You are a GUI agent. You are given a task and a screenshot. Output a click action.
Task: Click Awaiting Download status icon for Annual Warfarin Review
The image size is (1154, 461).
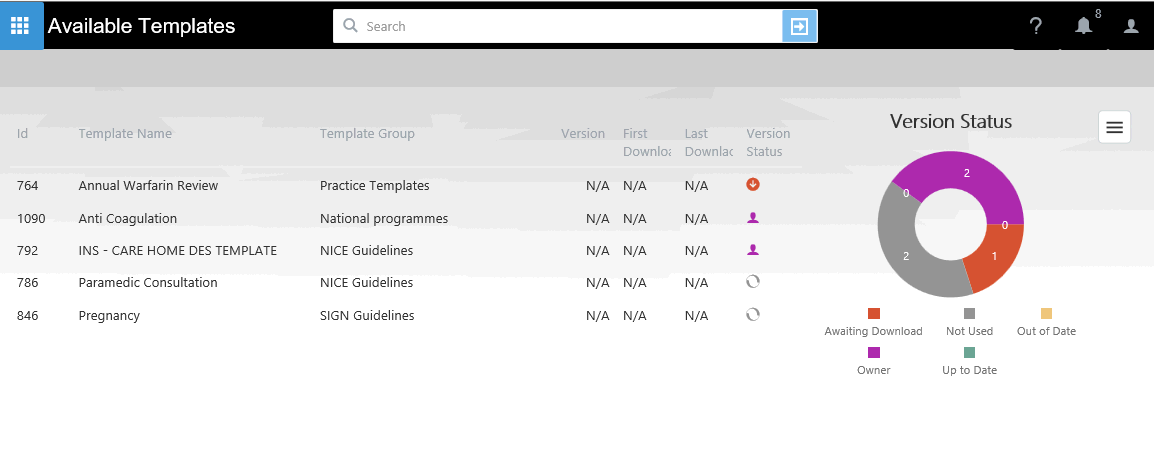pos(753,185)
